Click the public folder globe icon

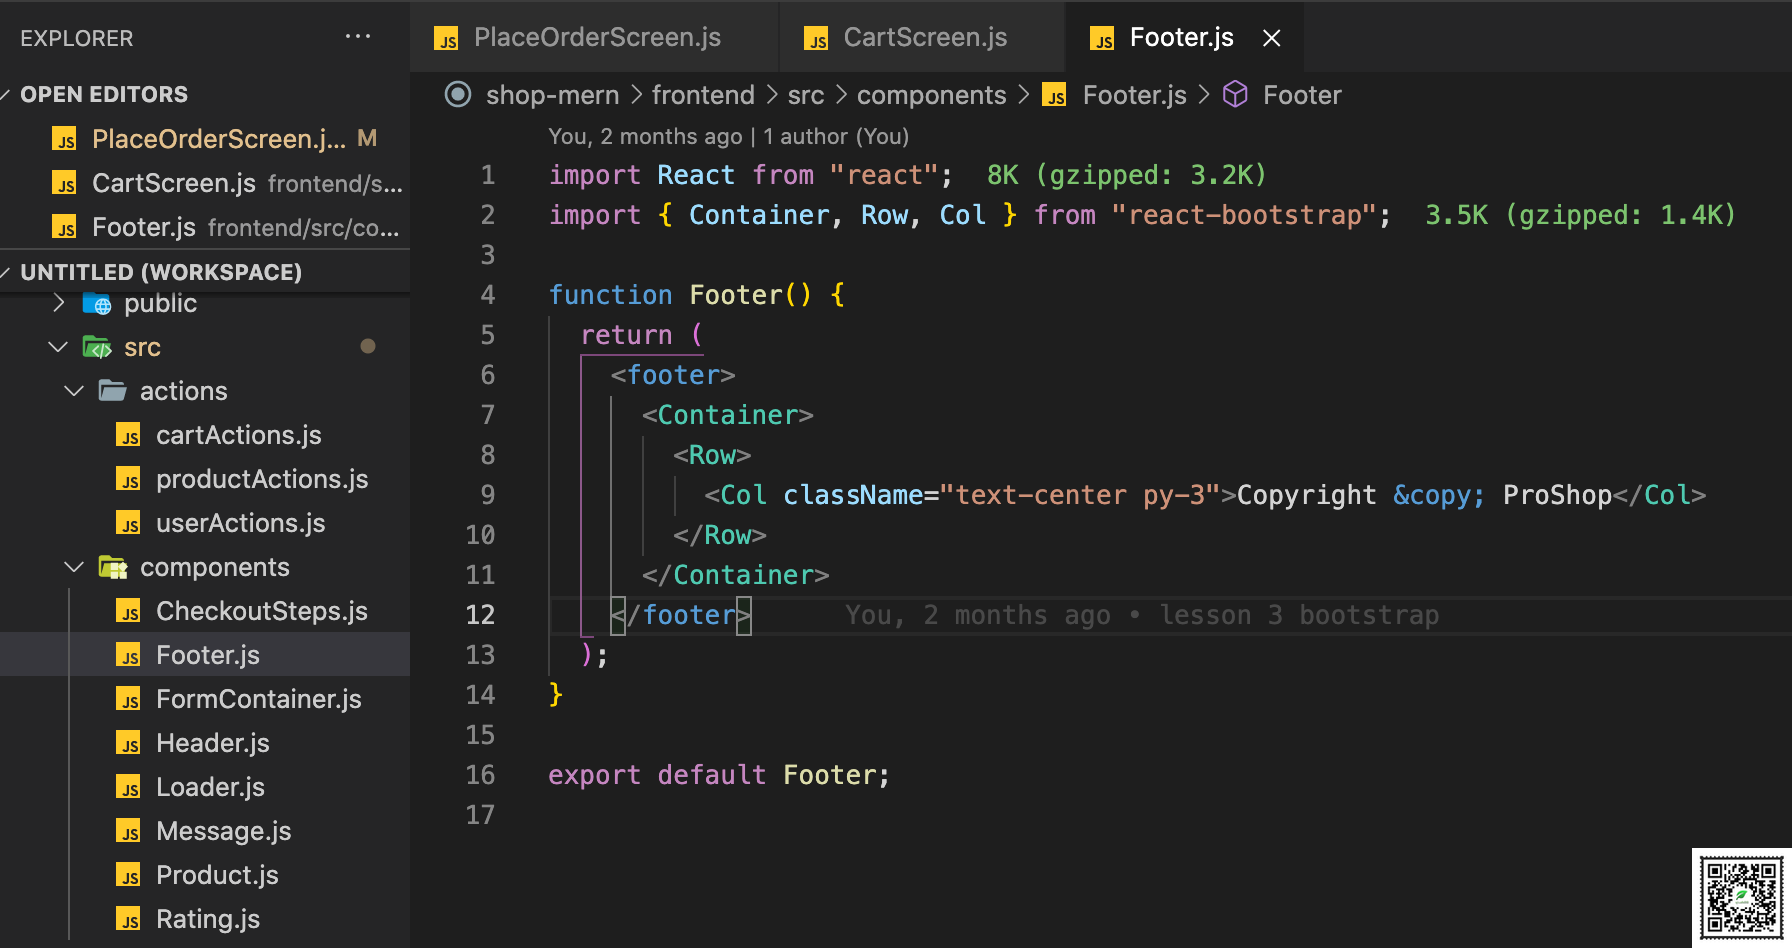click(97, 303)
